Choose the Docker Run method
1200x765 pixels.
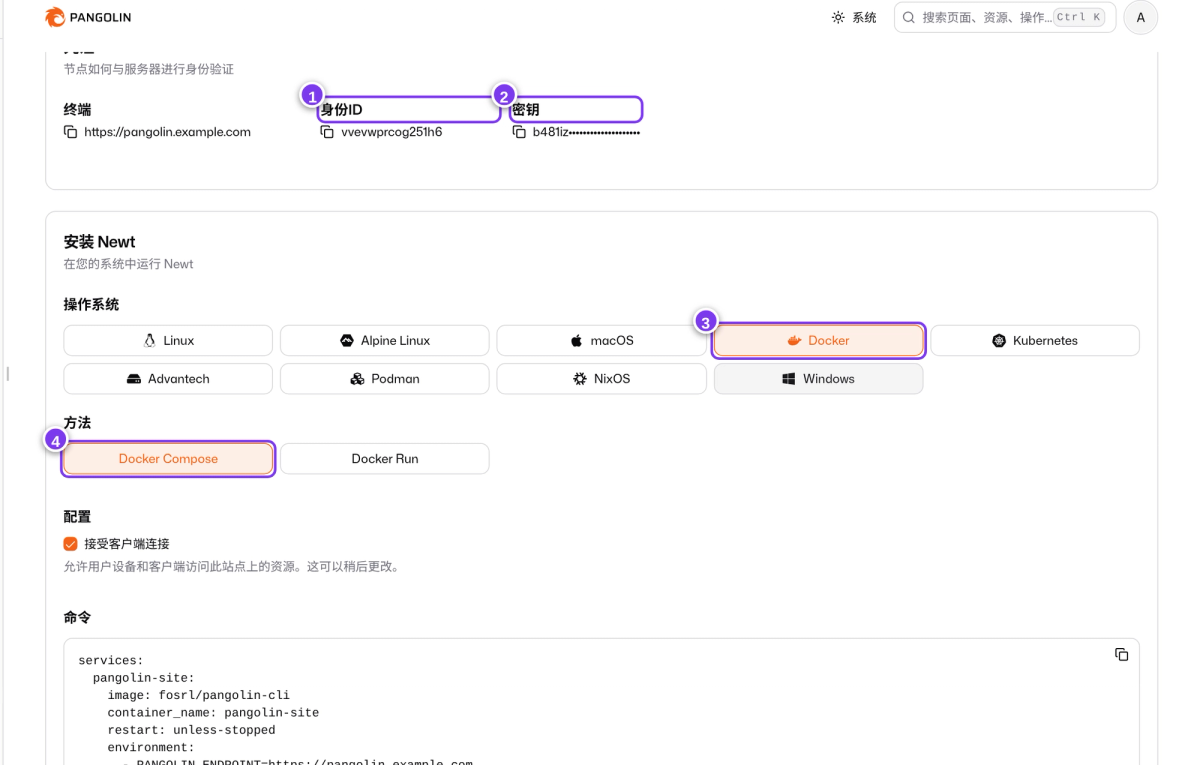[385, 459]
